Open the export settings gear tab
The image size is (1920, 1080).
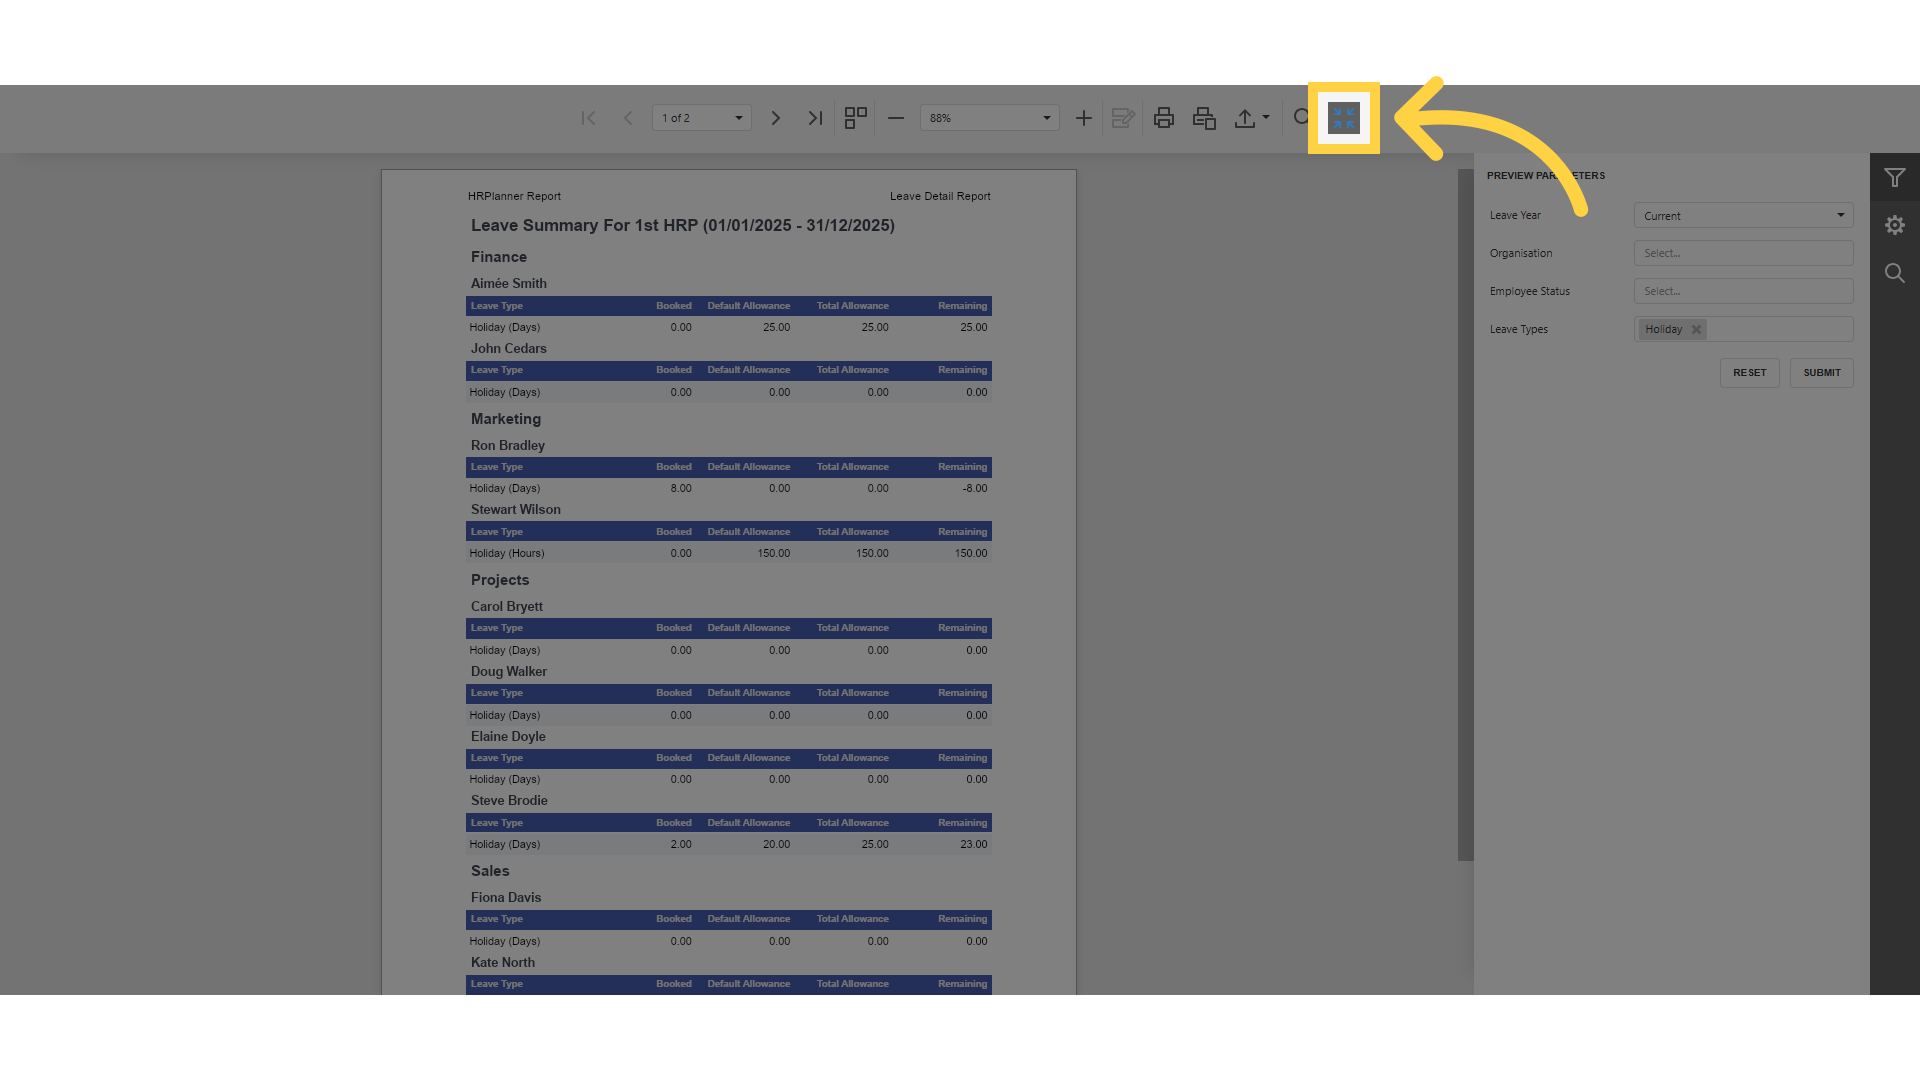click(1894, 225)
